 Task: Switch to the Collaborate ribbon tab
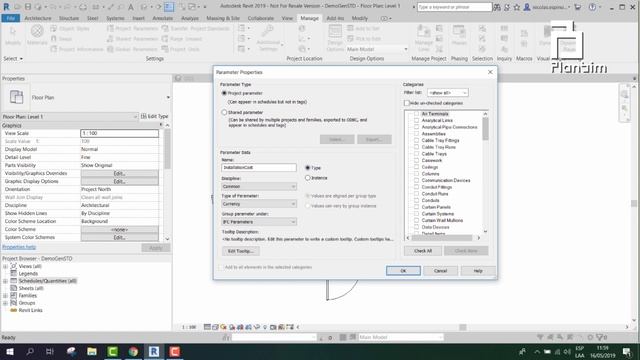261,18
